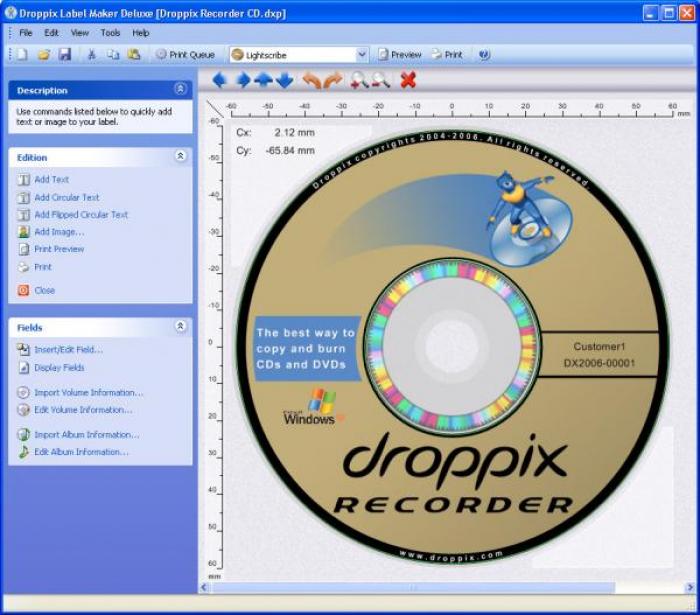Open the View menu

[79, 33]
